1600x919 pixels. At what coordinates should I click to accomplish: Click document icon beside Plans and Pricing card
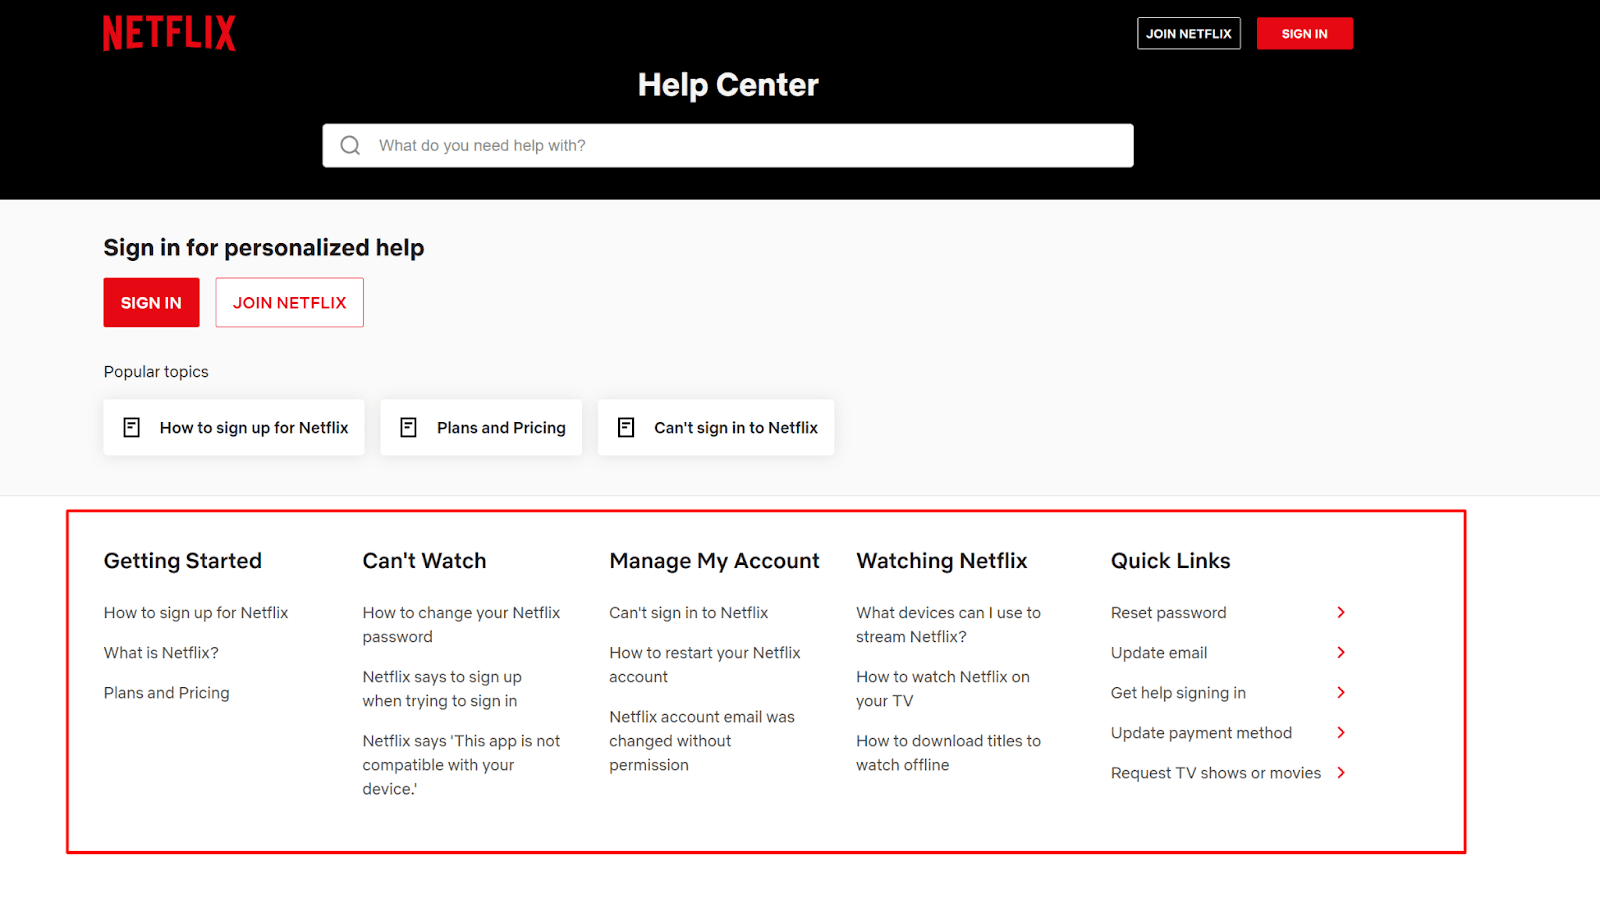[x=408, y=428]
